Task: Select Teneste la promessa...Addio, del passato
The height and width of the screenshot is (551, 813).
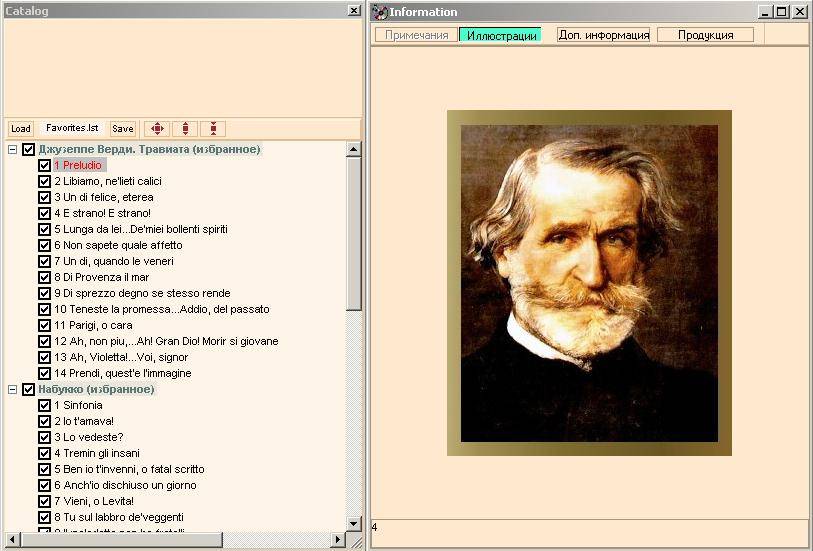Action: pyautogui.click(x=162, y=309)
